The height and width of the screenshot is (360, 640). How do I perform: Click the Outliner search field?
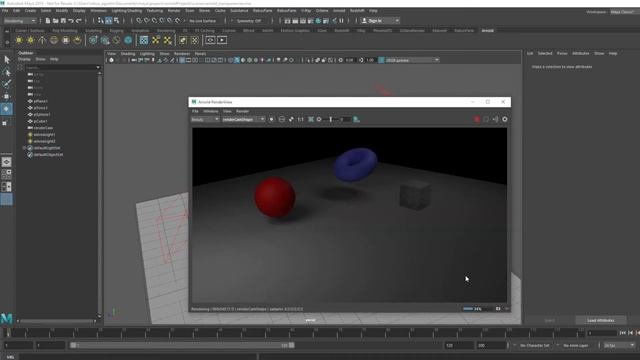(62, 67)
